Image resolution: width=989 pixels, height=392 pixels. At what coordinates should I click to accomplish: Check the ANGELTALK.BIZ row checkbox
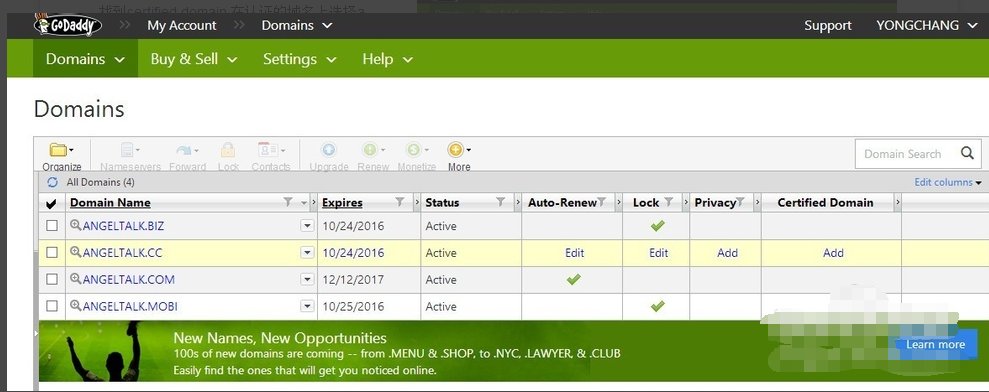[52, 225]
